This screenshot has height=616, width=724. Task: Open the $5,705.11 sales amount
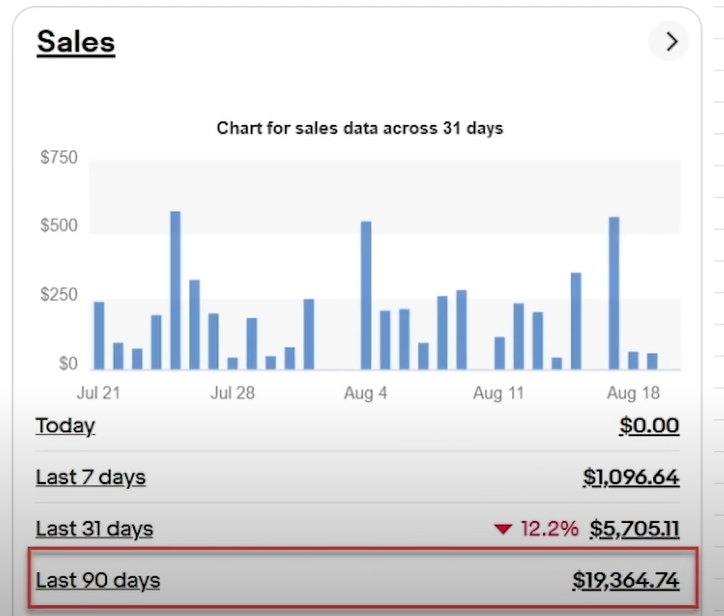pyautogui.click(x=634, y=529)
